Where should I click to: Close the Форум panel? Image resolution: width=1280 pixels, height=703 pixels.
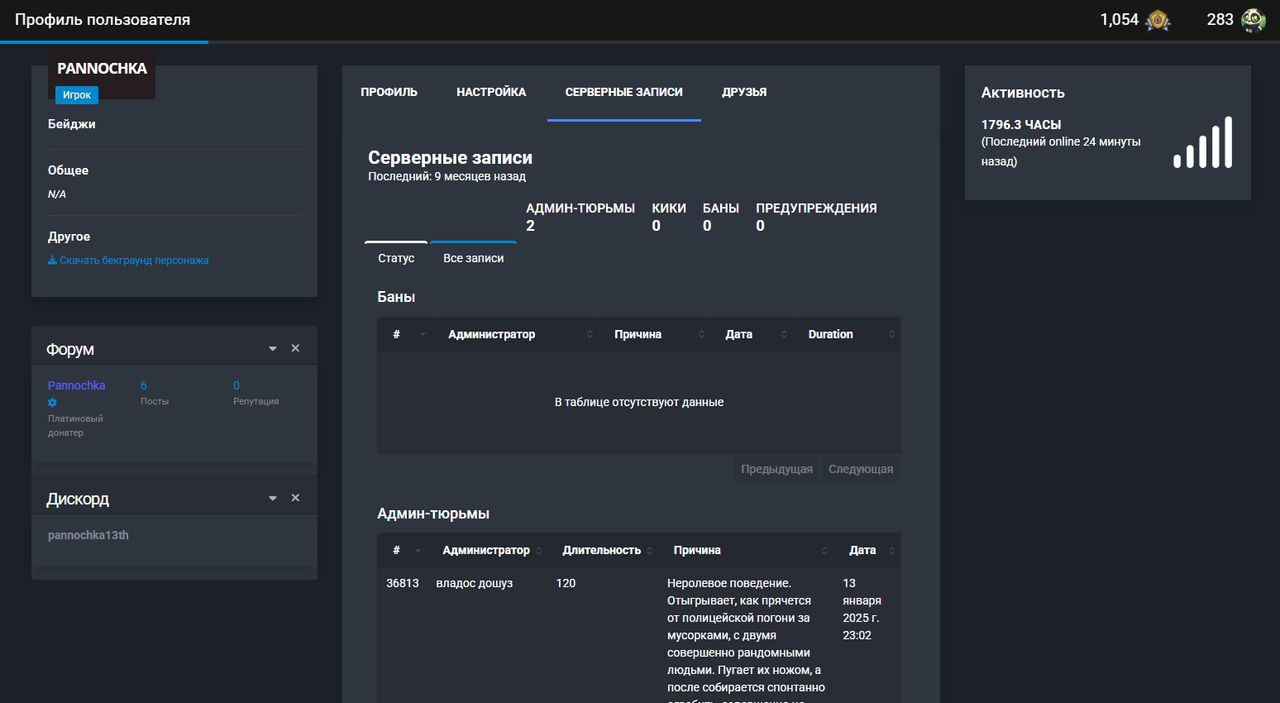(x=295, y=348)
